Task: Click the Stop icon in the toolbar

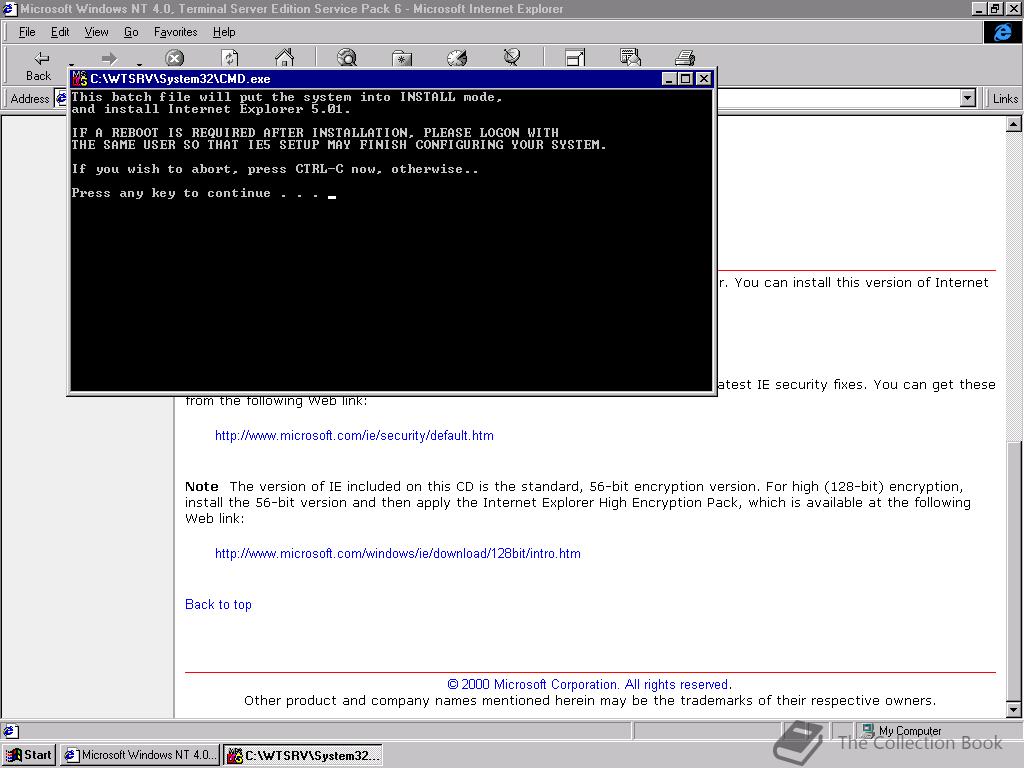Action: click(x=174, y=58)
